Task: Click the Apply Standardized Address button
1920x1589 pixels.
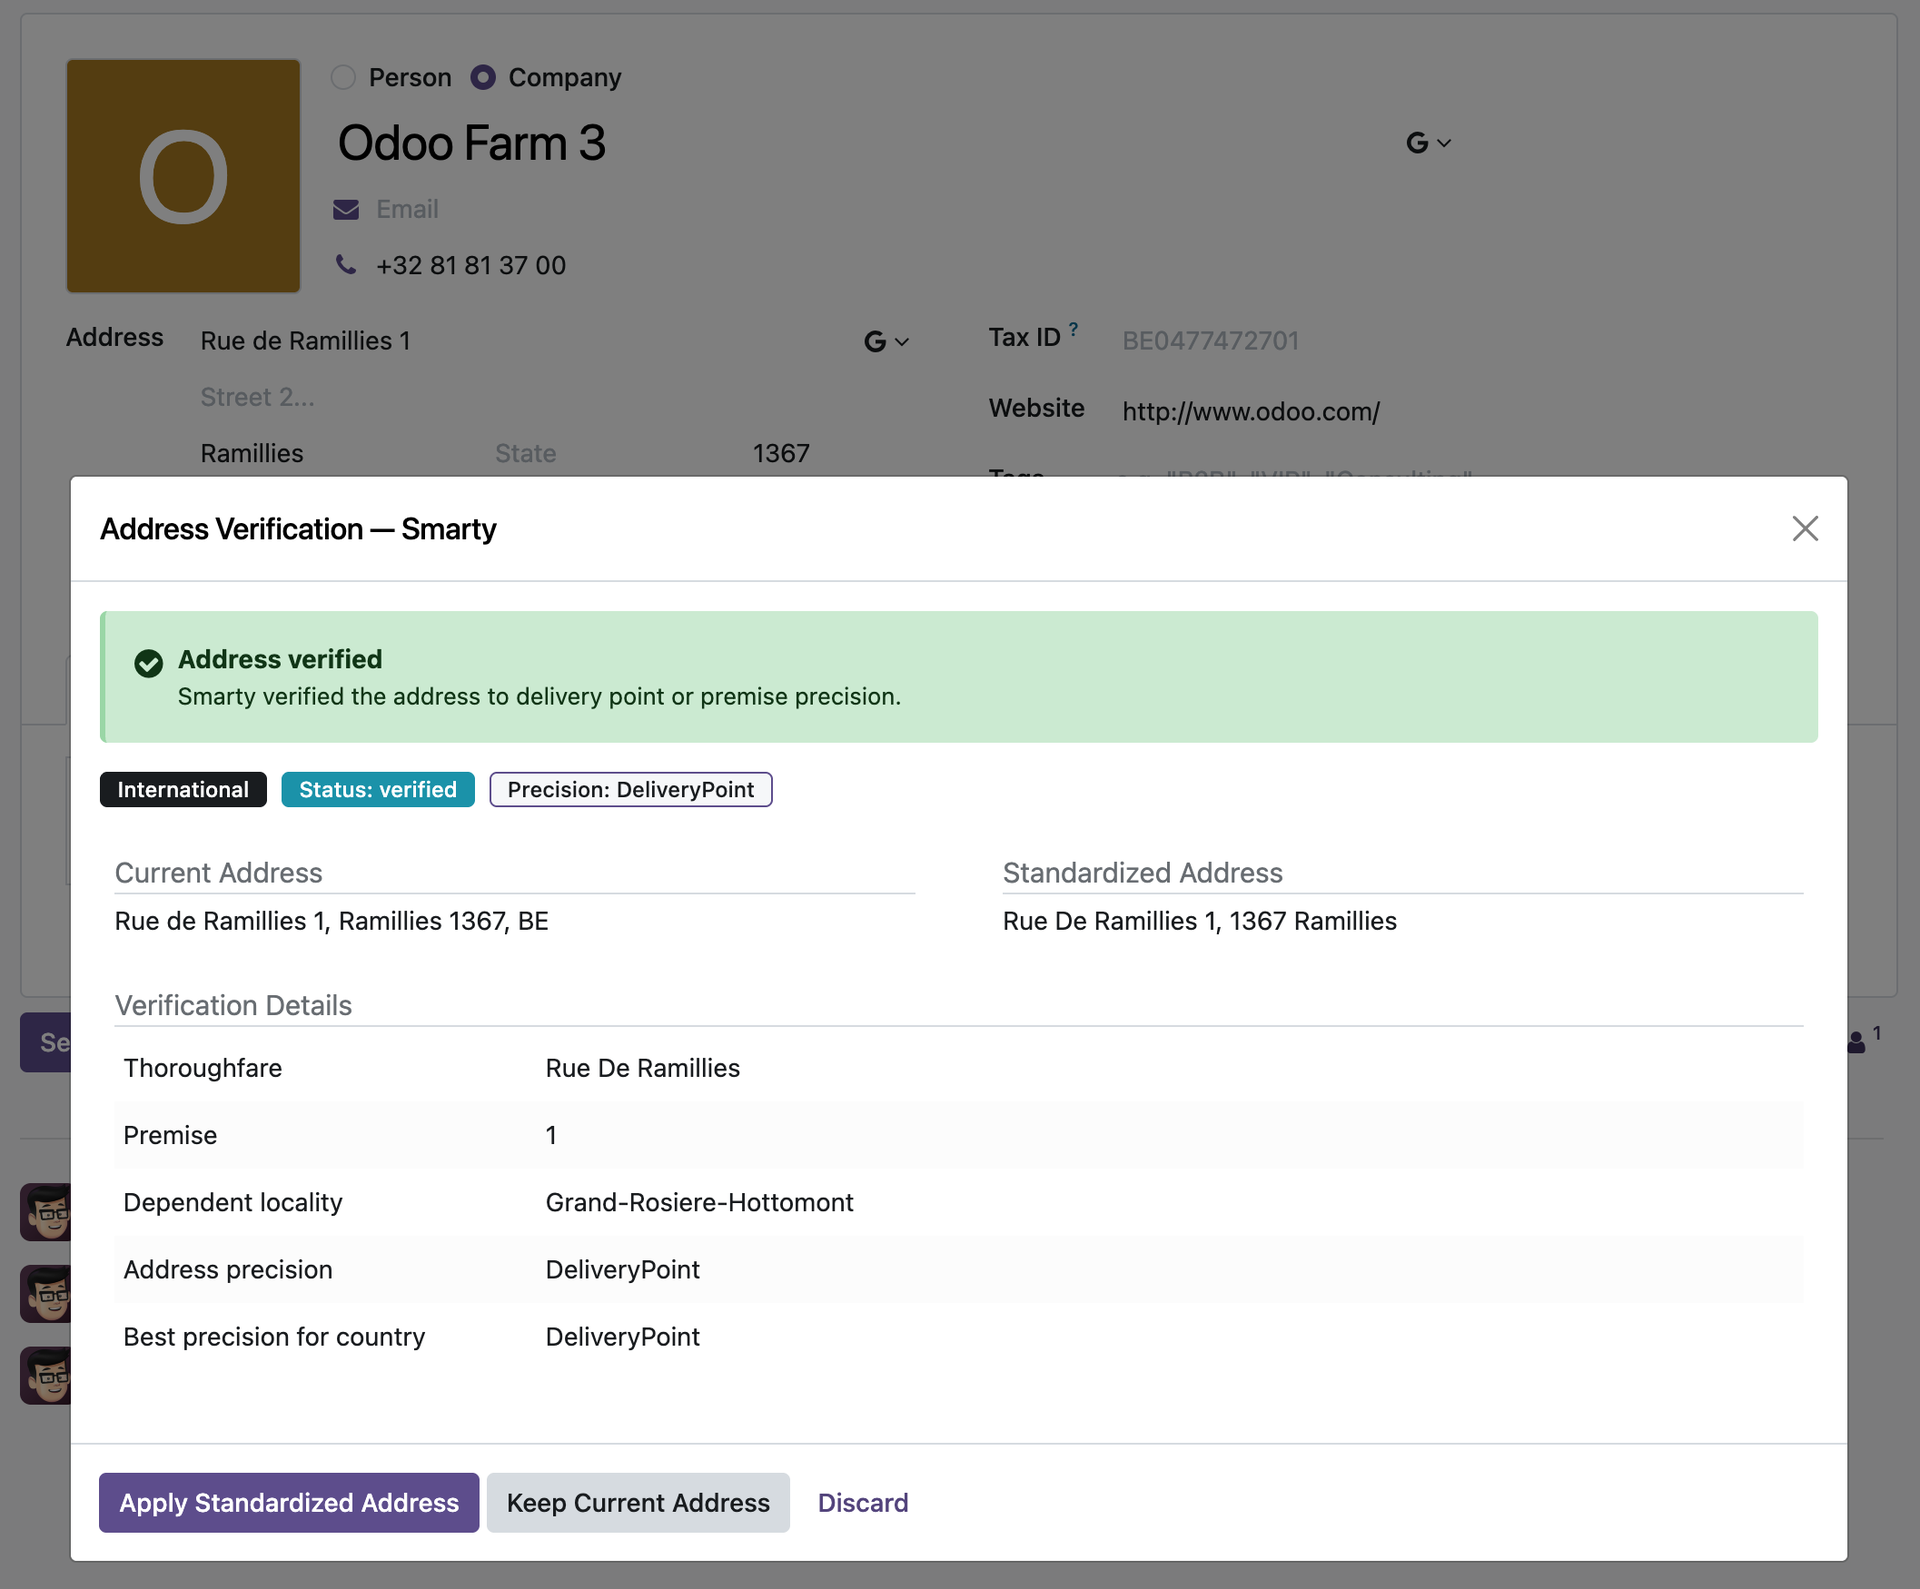Action: [289, 1502]
